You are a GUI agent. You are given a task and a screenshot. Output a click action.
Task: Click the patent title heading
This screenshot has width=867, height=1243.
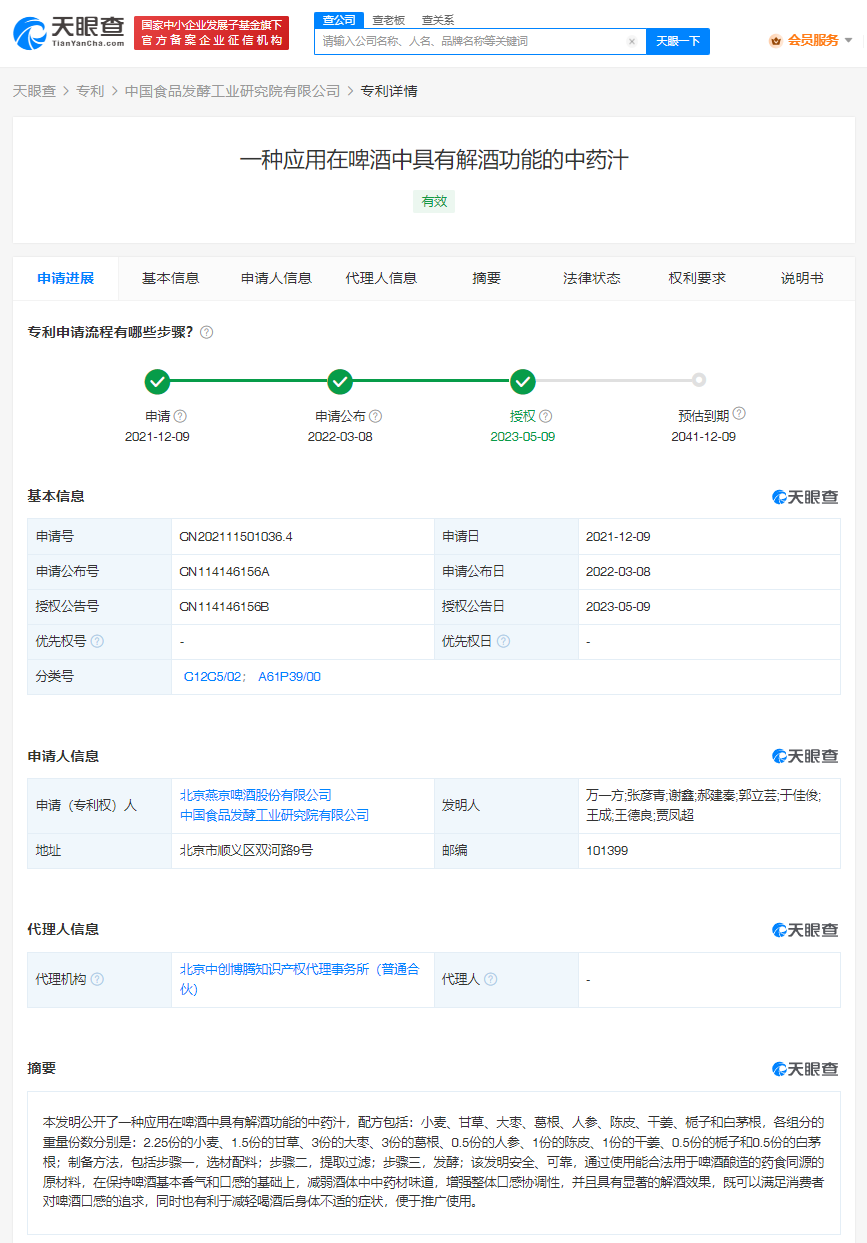coord(434,159)
